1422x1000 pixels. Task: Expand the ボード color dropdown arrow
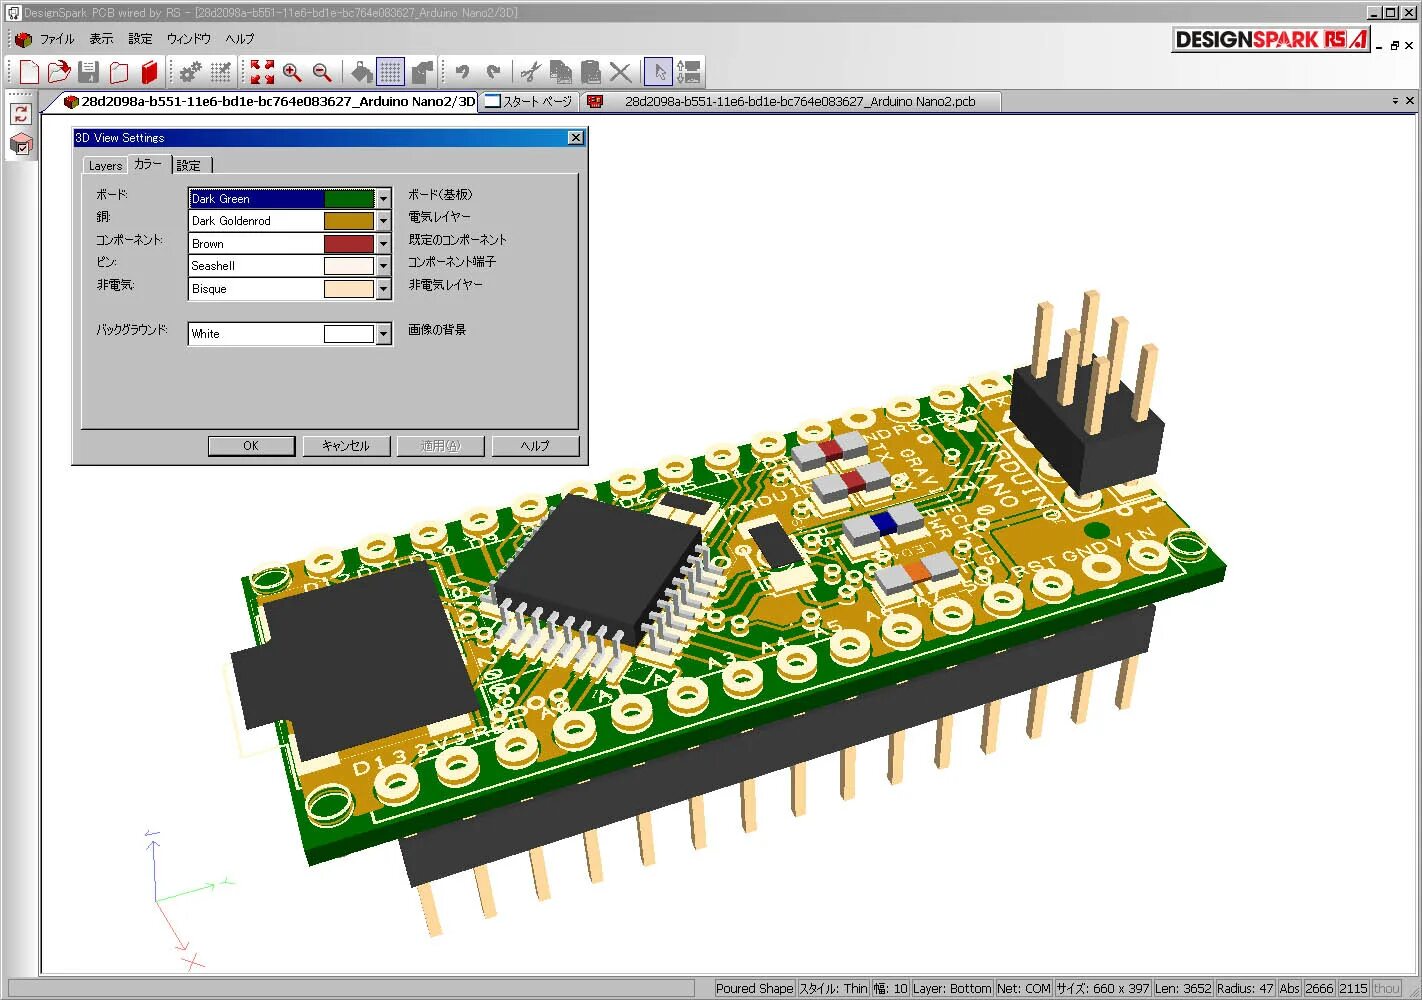(x=383, y=199)
